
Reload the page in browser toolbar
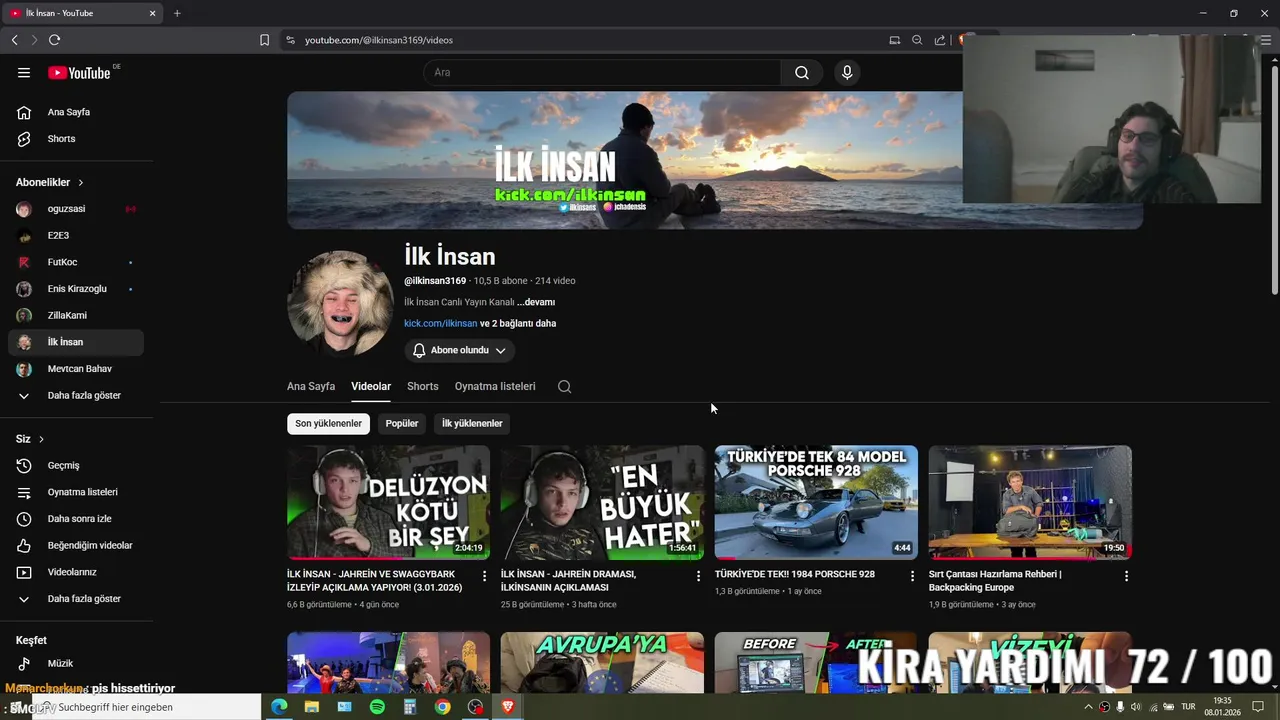click(54, 40)
